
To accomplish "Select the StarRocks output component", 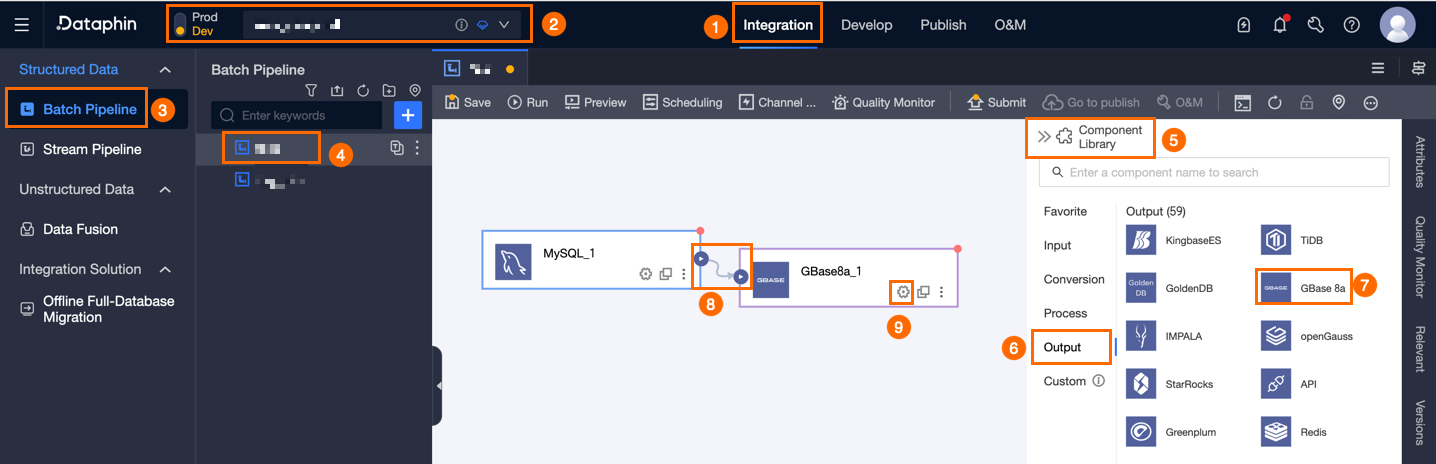I will (x=1168, y=384).
